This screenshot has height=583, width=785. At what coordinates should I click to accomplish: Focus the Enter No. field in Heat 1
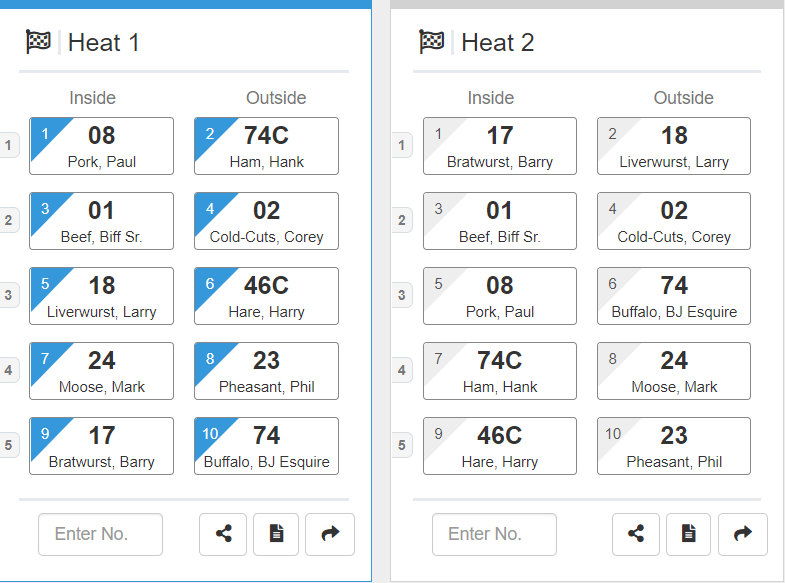point(100,534)
